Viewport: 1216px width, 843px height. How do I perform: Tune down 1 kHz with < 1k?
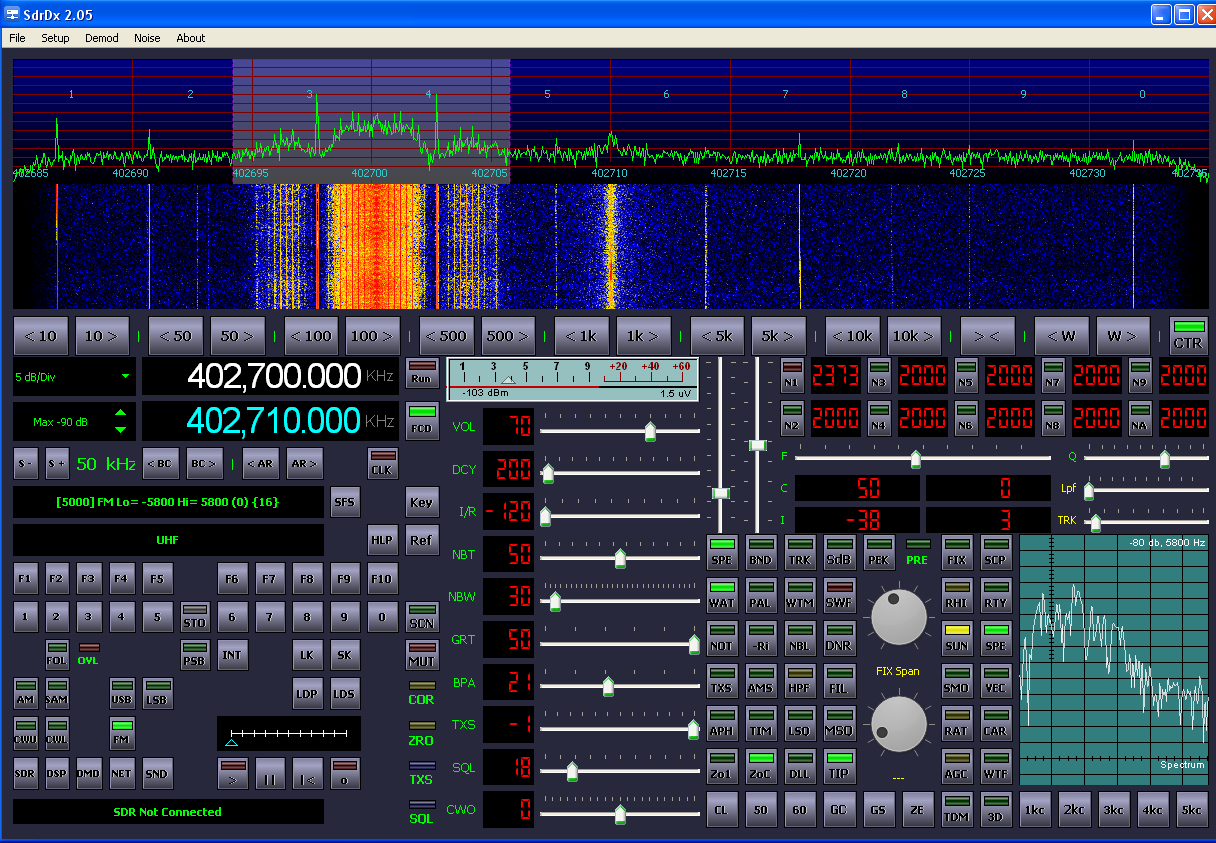pos(582,336)
